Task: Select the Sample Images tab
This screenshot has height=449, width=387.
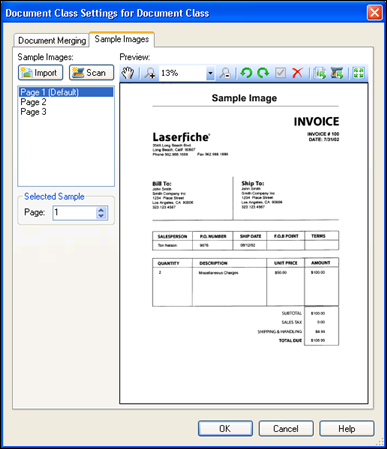Action: [x=122, y=39]
